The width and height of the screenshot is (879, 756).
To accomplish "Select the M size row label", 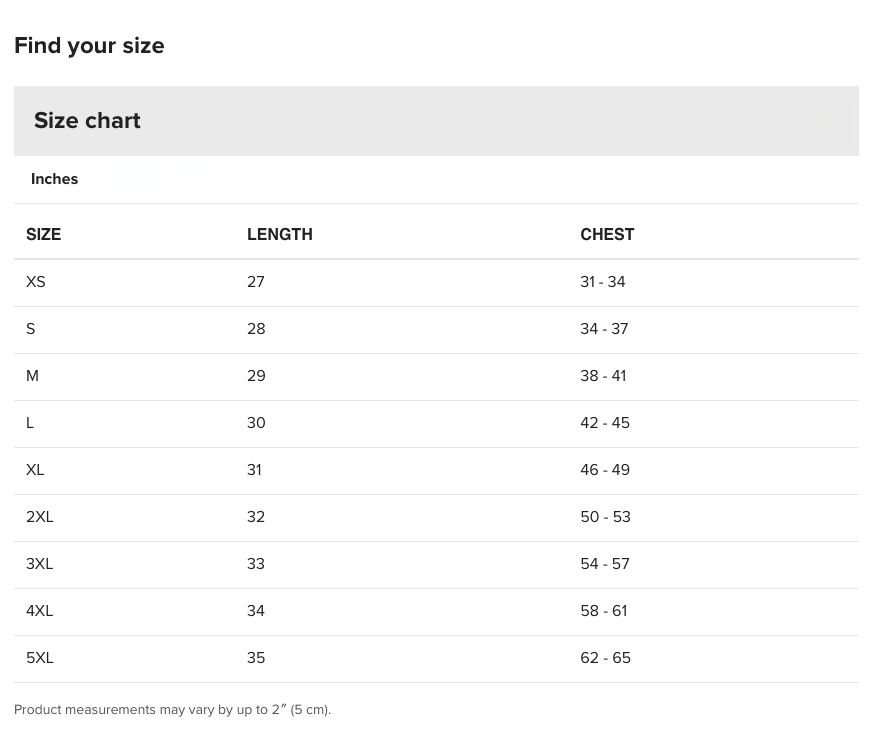I will point(33,376).
